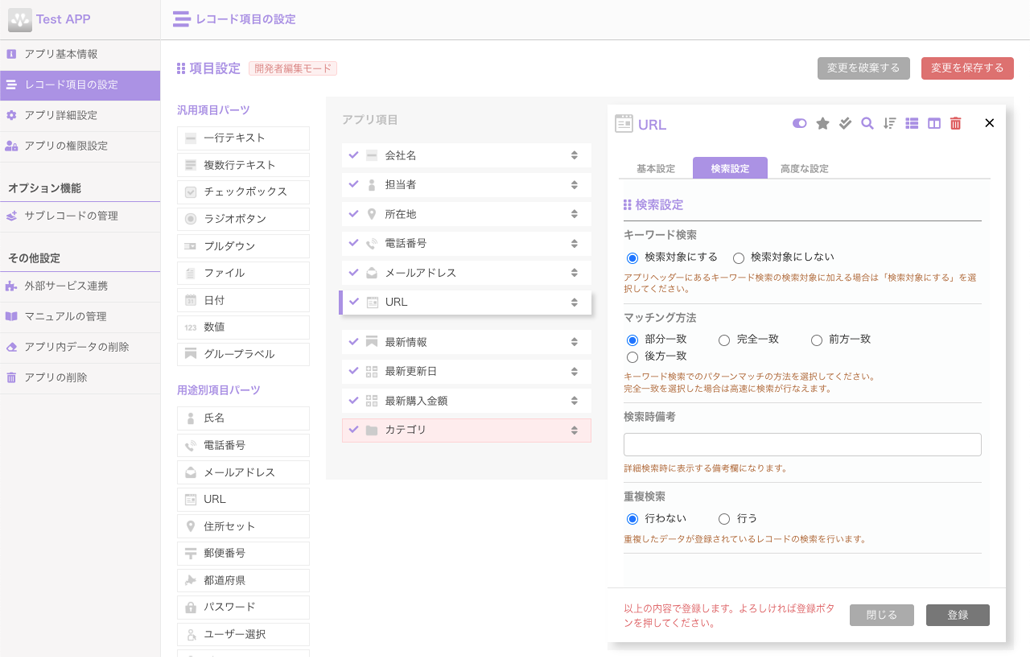This screenshot has height=657, width=1030.
Task: Open アプリ基本情報 in sidebar
Action: pyautogui.click(x=80, y=55)
